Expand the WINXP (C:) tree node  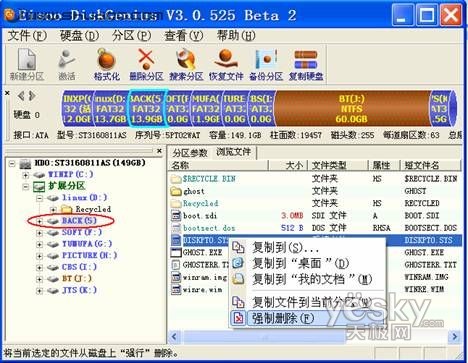[x=26, y=175]
